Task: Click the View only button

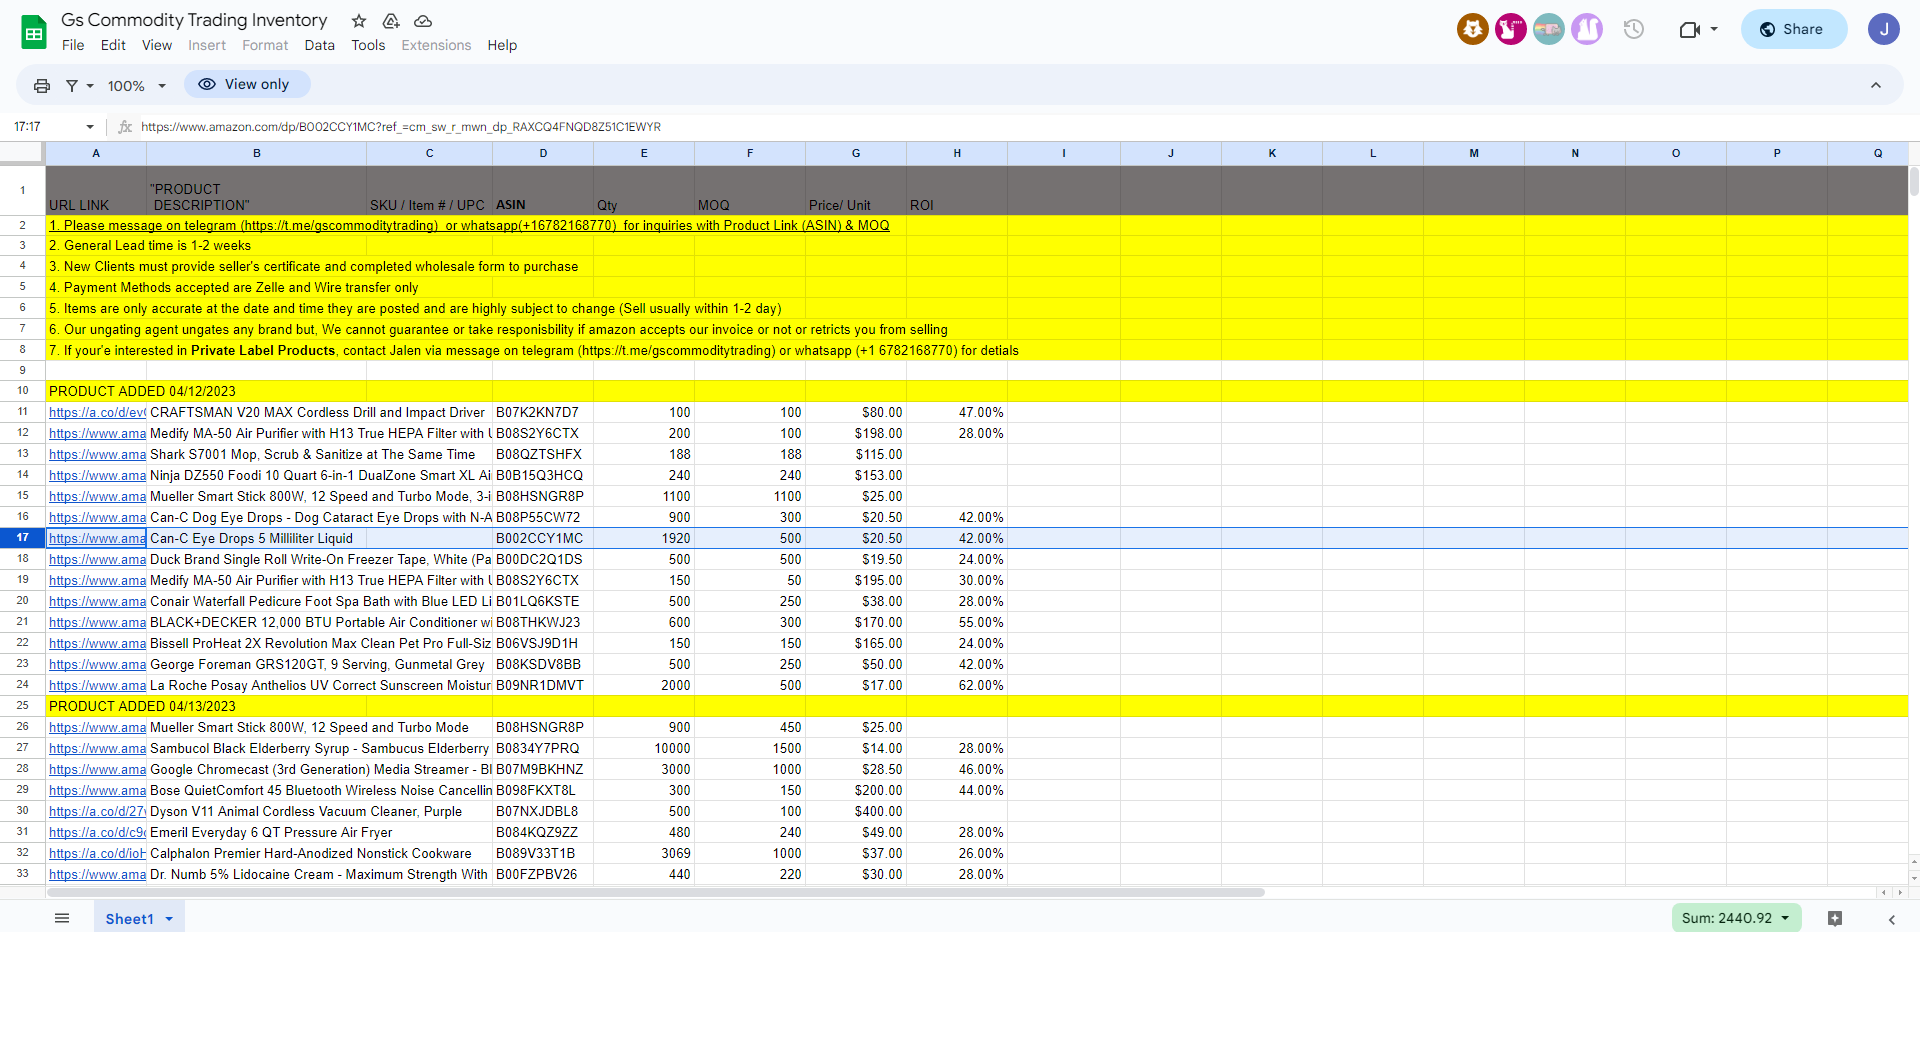Action: pos(247,84)
